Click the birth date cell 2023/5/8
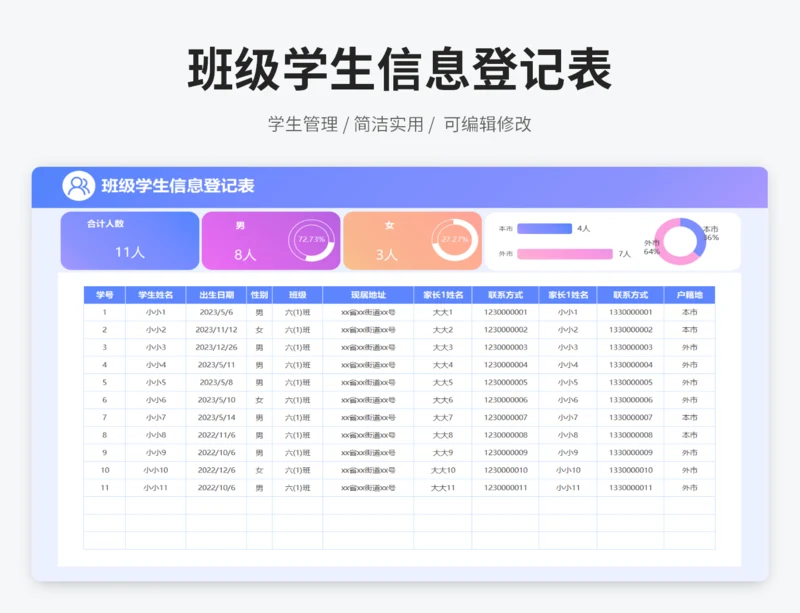Screen dimensions: 800x613 click(216, 382)
